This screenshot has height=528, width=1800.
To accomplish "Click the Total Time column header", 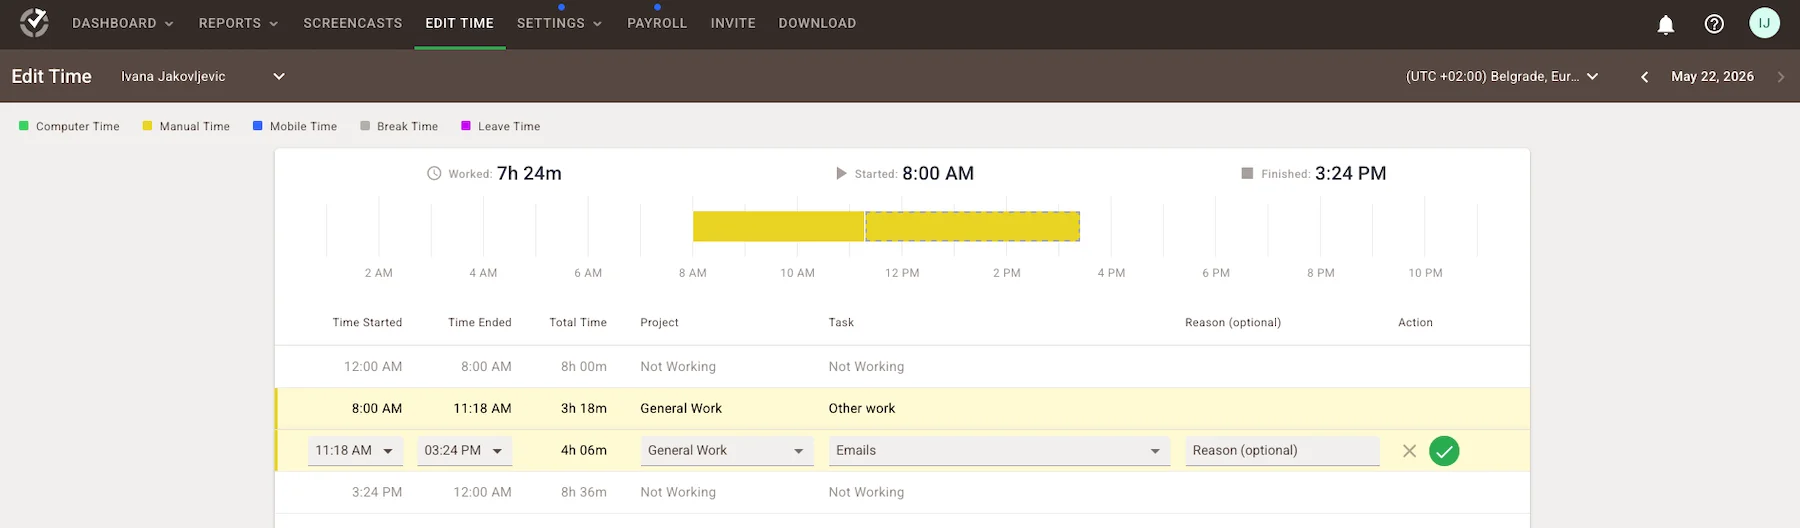I will pyautogui.click(x=578, y=323).
